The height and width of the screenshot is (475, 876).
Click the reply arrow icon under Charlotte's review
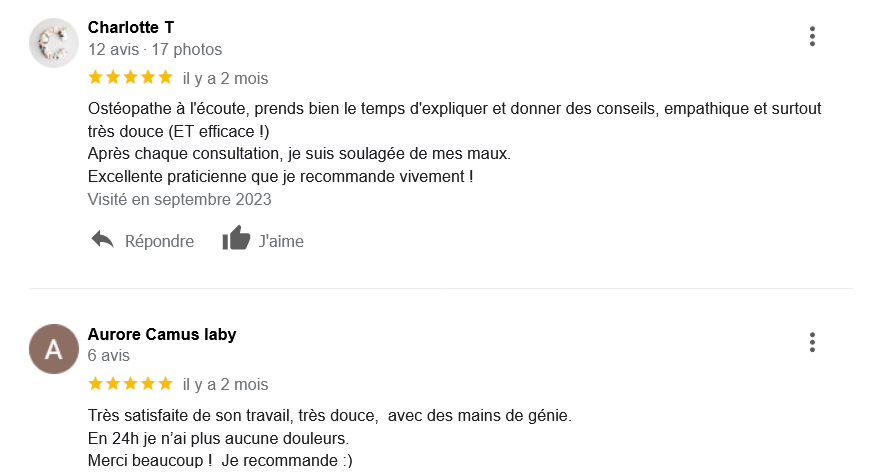point(102,240)
